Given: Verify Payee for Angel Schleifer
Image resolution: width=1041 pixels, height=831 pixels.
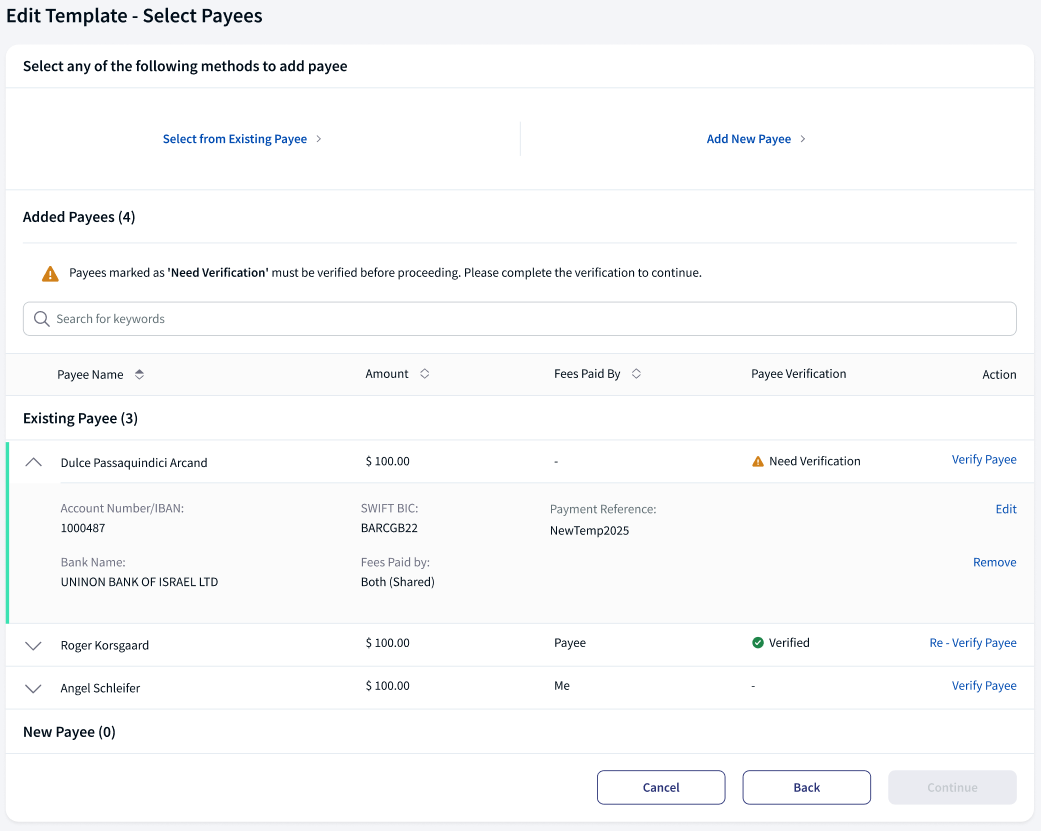Looking at the screenshot, I should pos(984,686).
